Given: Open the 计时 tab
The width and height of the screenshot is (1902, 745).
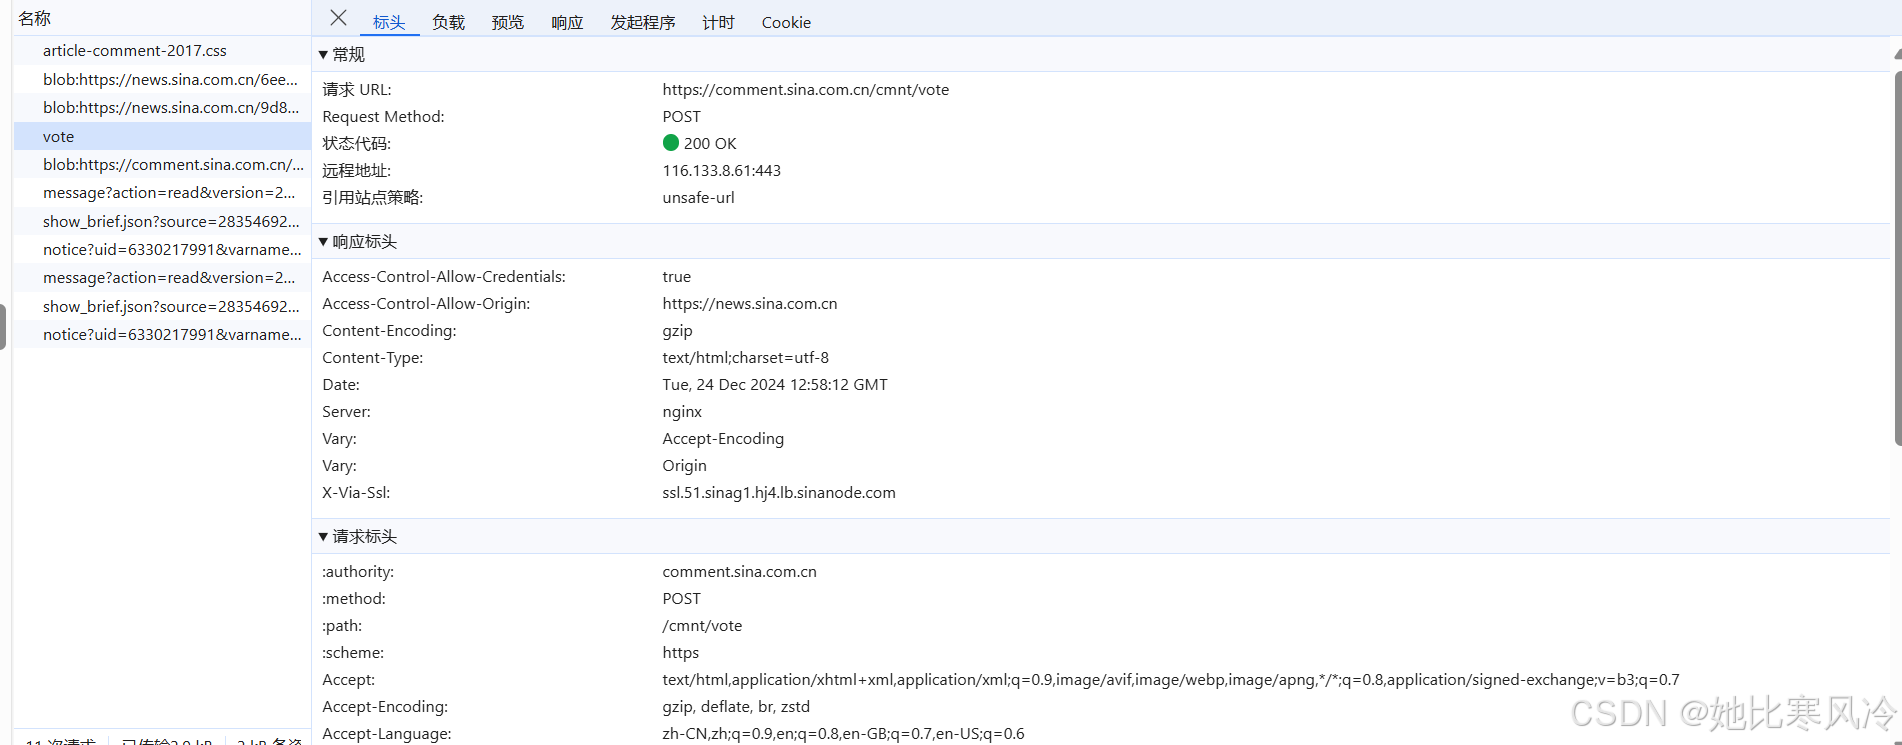Looking at the screenshot, I should pyautogui.click(x=718, y=22).
